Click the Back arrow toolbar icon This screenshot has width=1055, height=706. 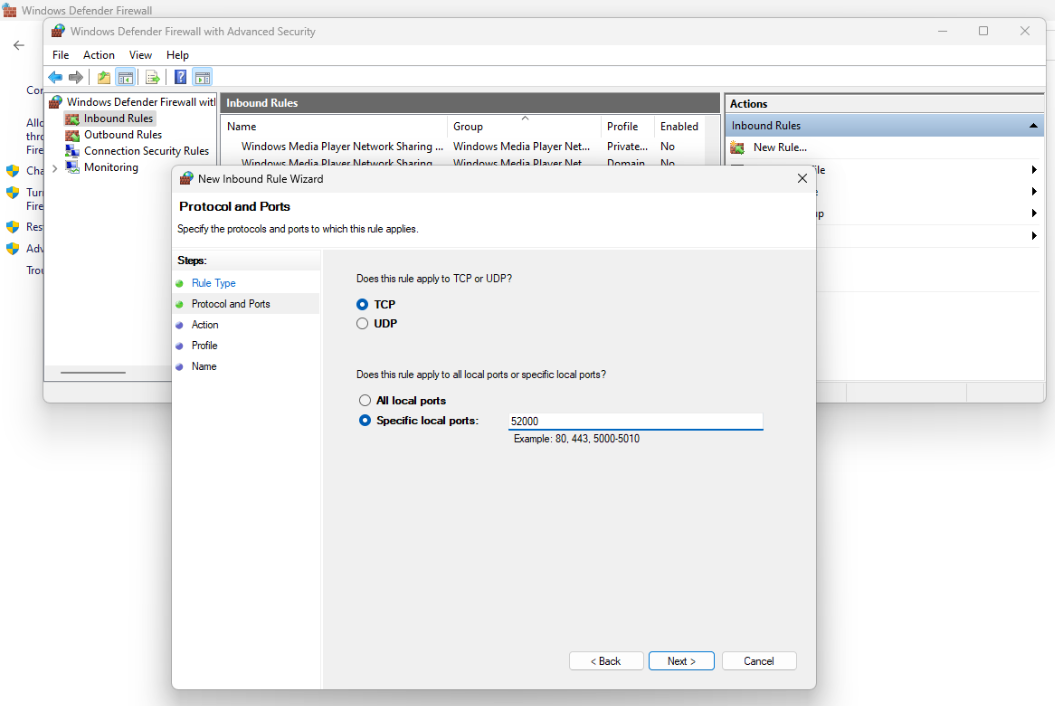[56, 78]
